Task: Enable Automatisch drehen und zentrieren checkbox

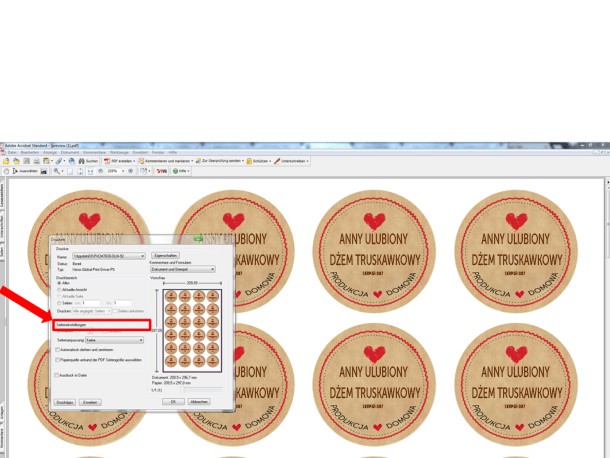Action: click(57, 349)
